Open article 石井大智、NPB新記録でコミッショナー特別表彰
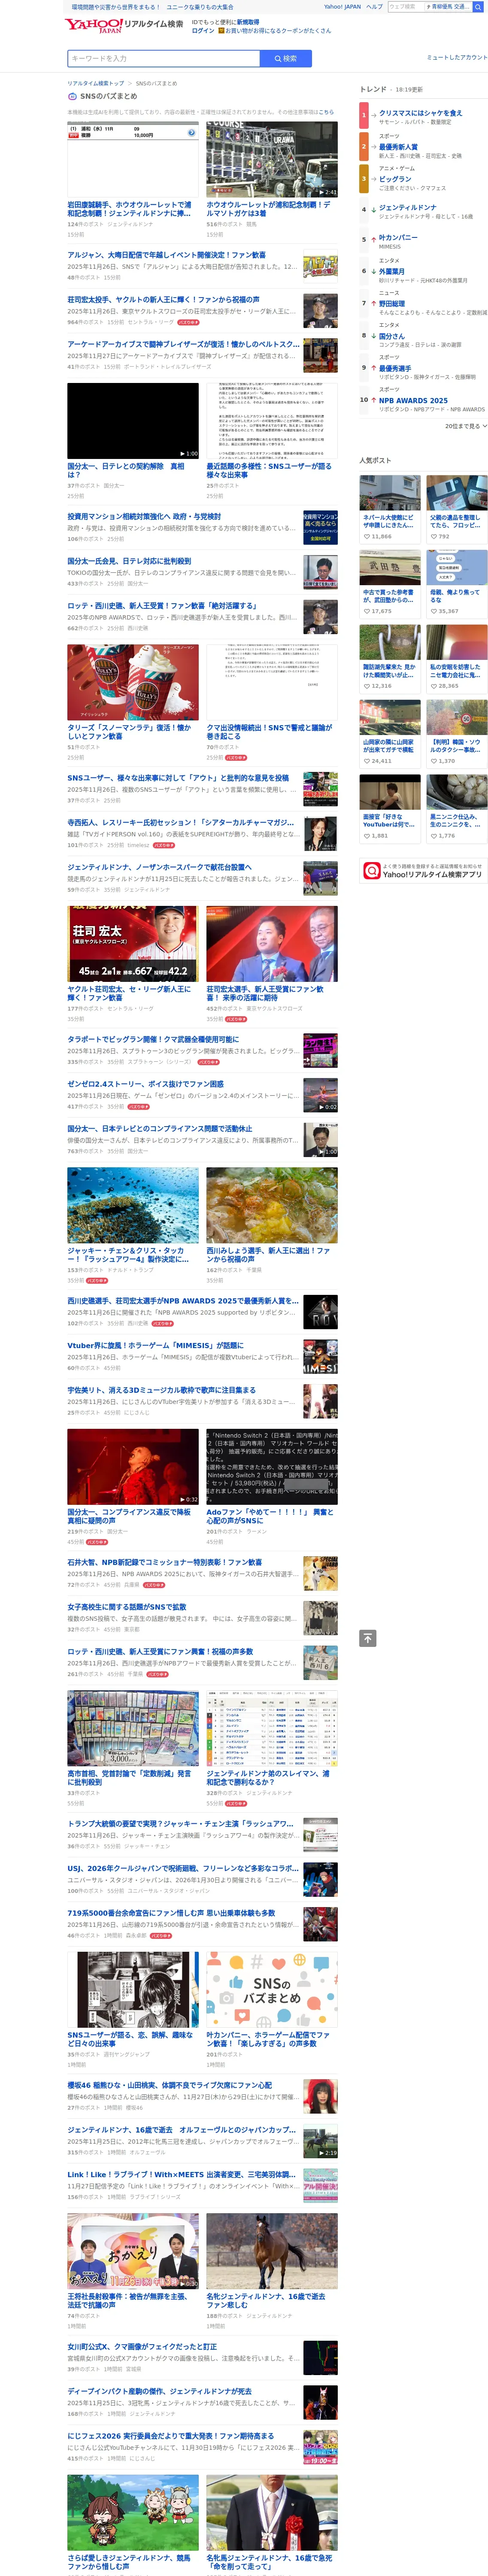This screenshot has width=488, height=2576. (164, 1562)
